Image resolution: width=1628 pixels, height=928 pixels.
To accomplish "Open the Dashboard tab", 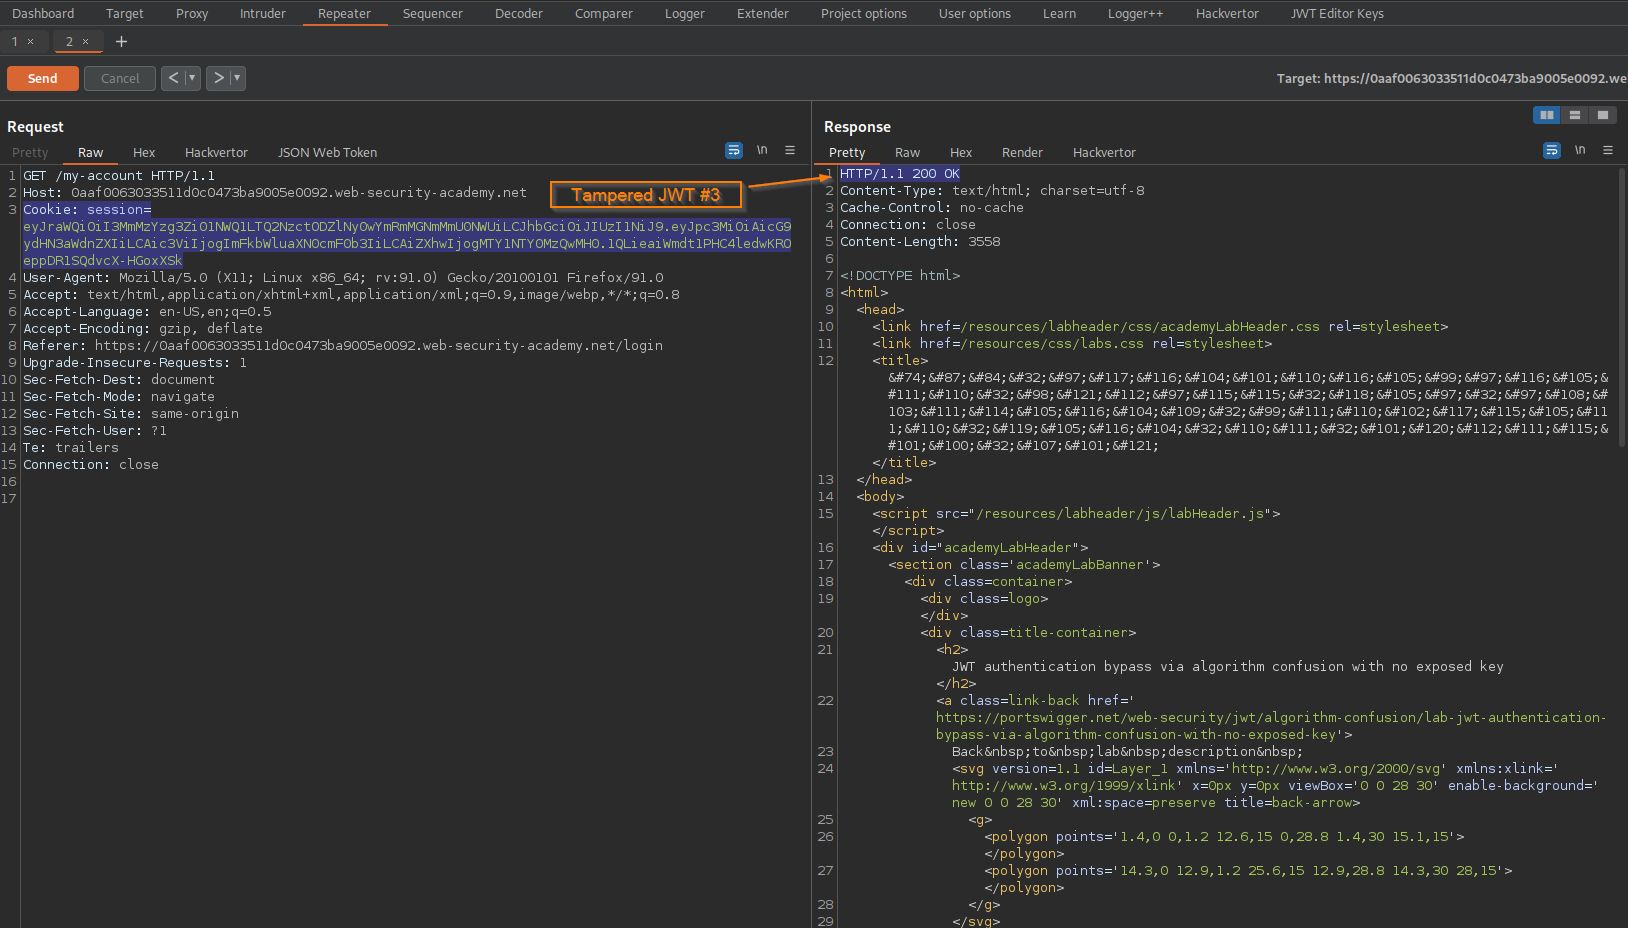I will point(43,13).
